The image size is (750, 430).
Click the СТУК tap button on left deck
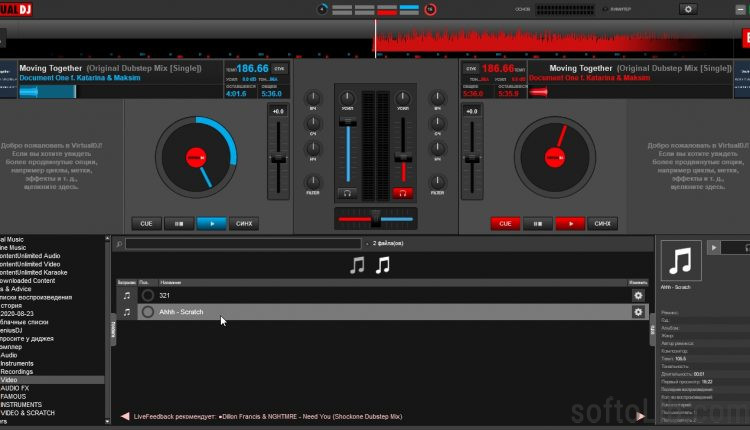point(280,69)
